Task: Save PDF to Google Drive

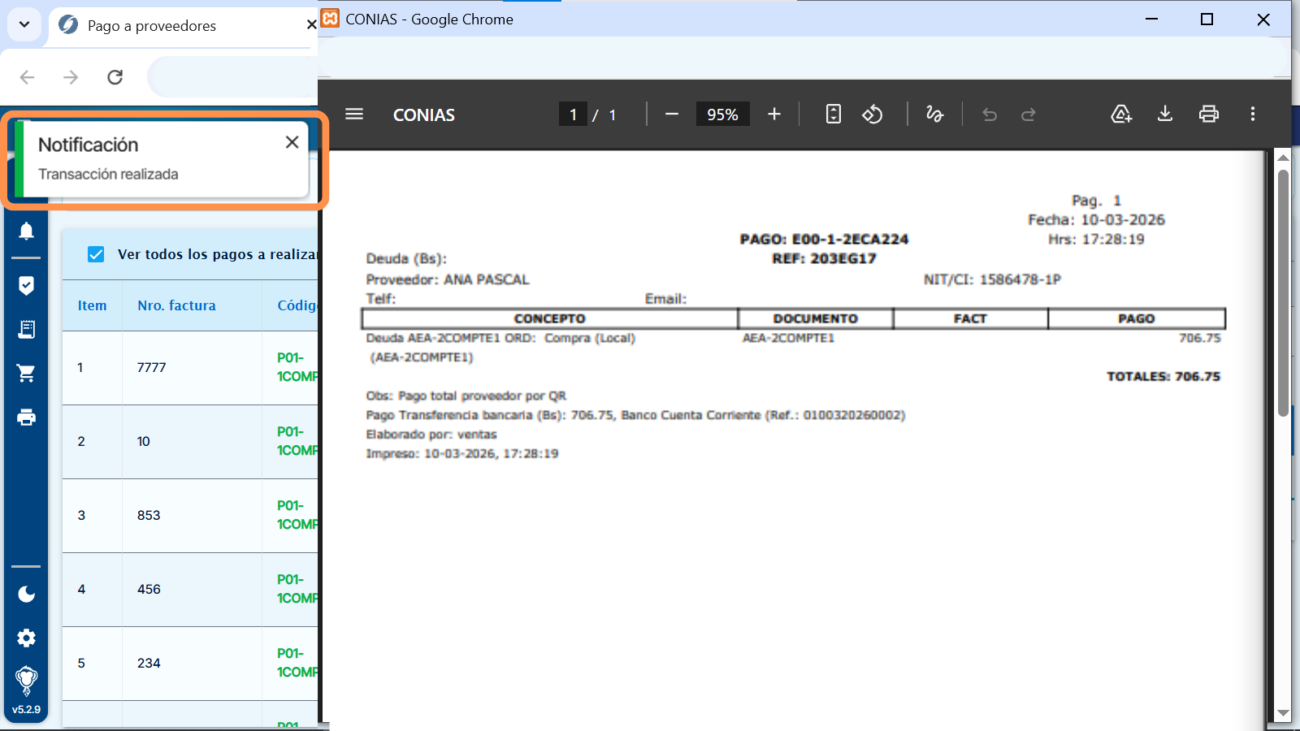Action: point(1121,114)
